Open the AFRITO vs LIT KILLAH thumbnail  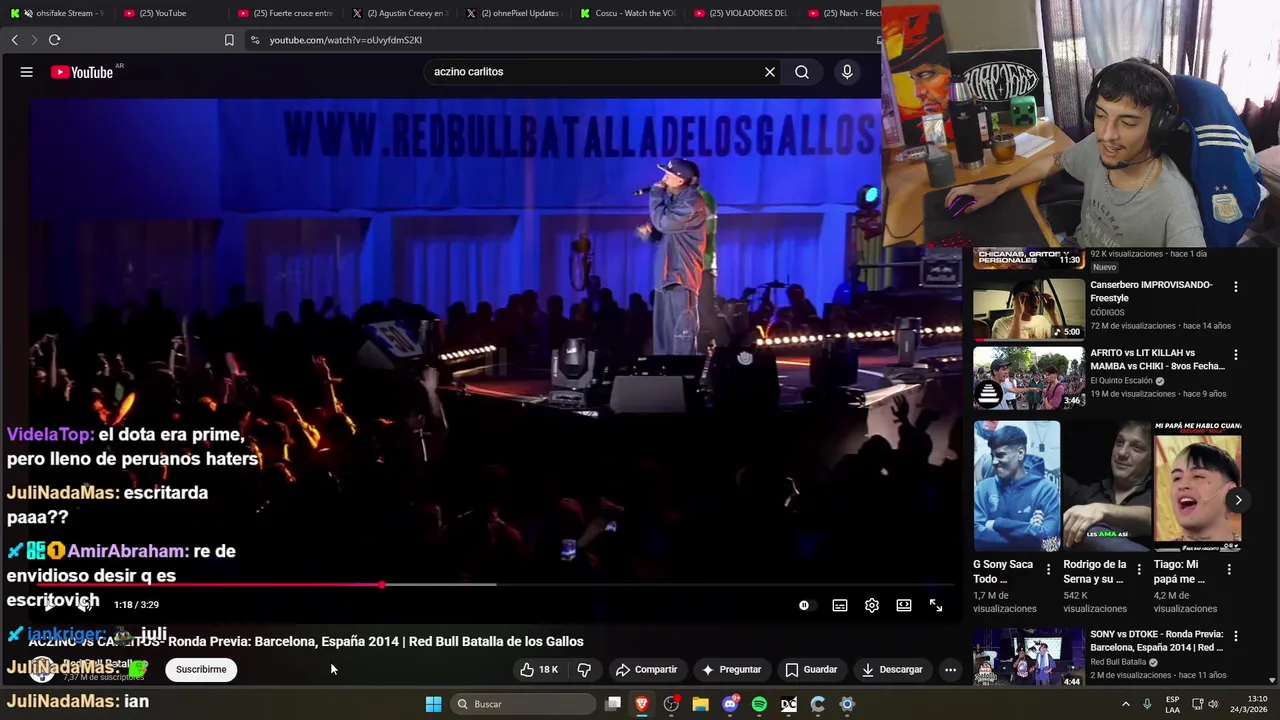[1028, 378]
